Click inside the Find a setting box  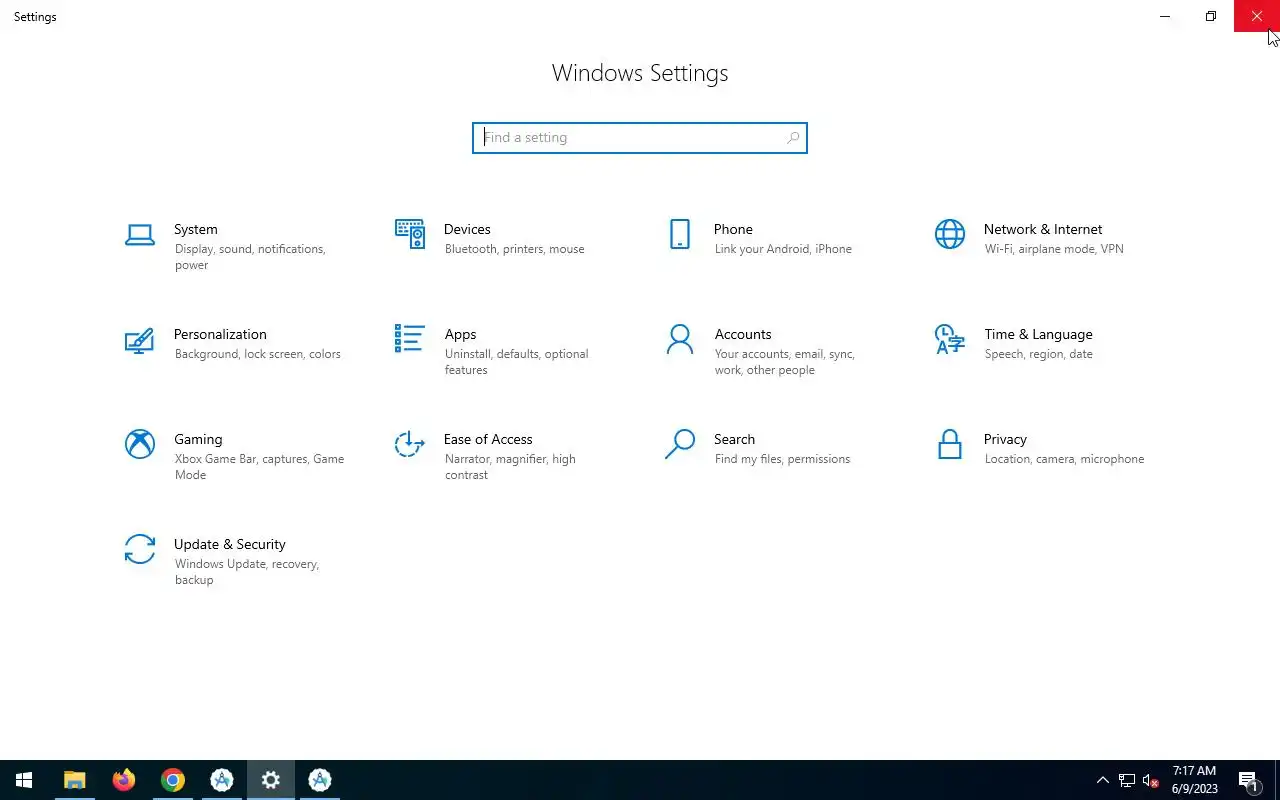[x=639, y=138]
